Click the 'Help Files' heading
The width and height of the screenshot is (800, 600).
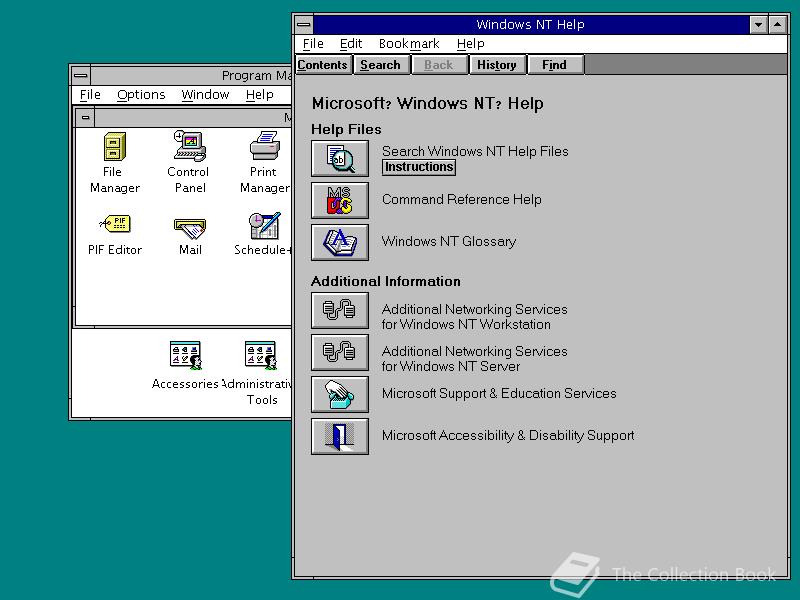pos(346,130)
